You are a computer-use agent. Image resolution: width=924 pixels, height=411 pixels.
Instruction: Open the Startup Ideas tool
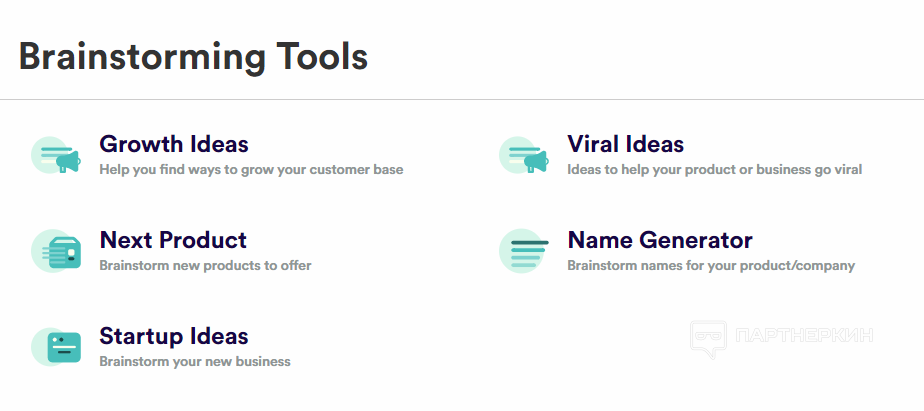click(174, 336)
